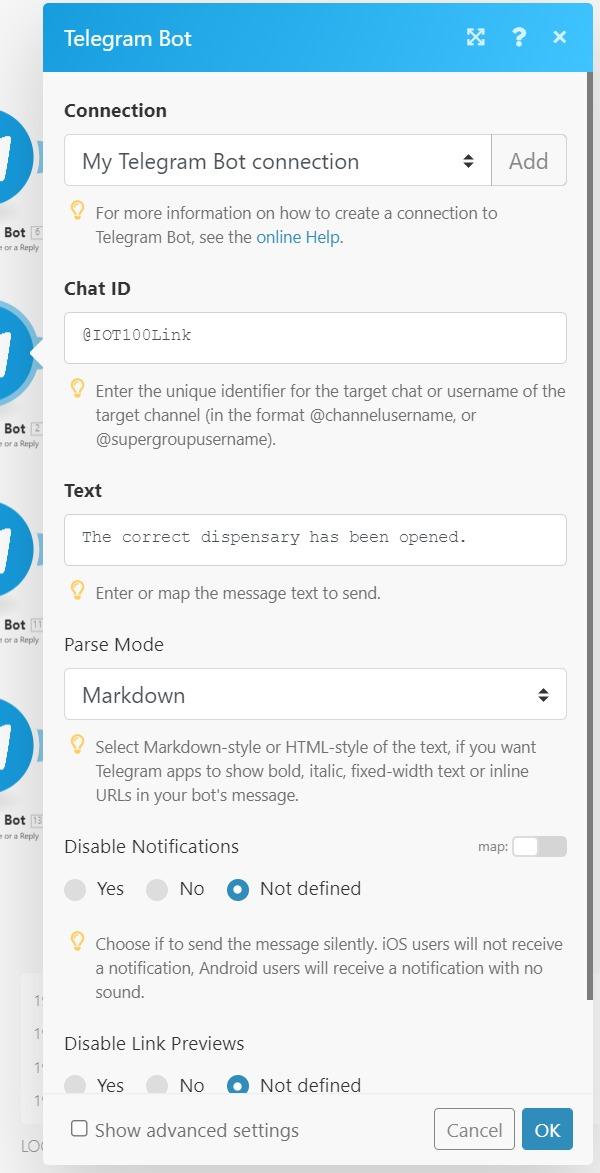Open the help question mark icon
The width and height of the screenshot is (600, 1173).
518,37
